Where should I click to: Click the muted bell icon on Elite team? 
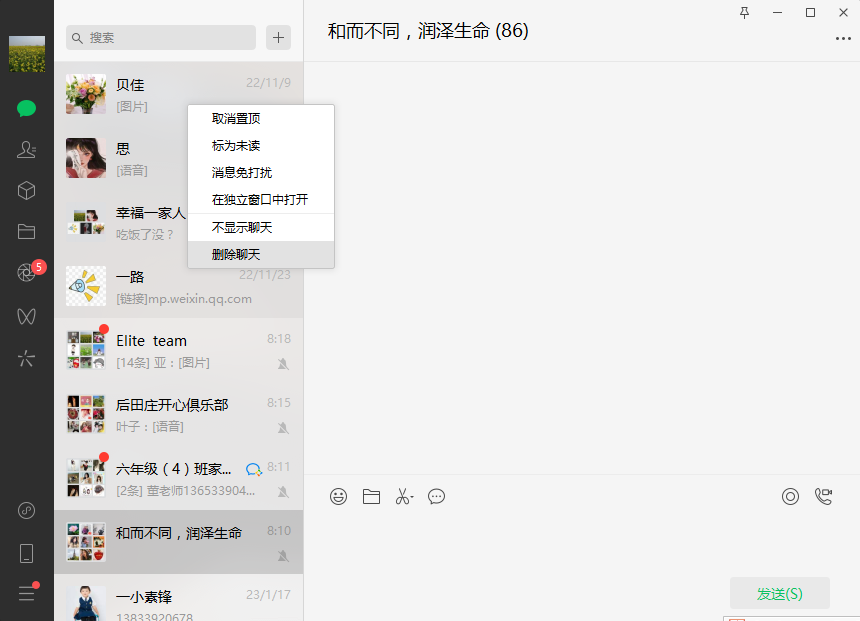point(283,364)
